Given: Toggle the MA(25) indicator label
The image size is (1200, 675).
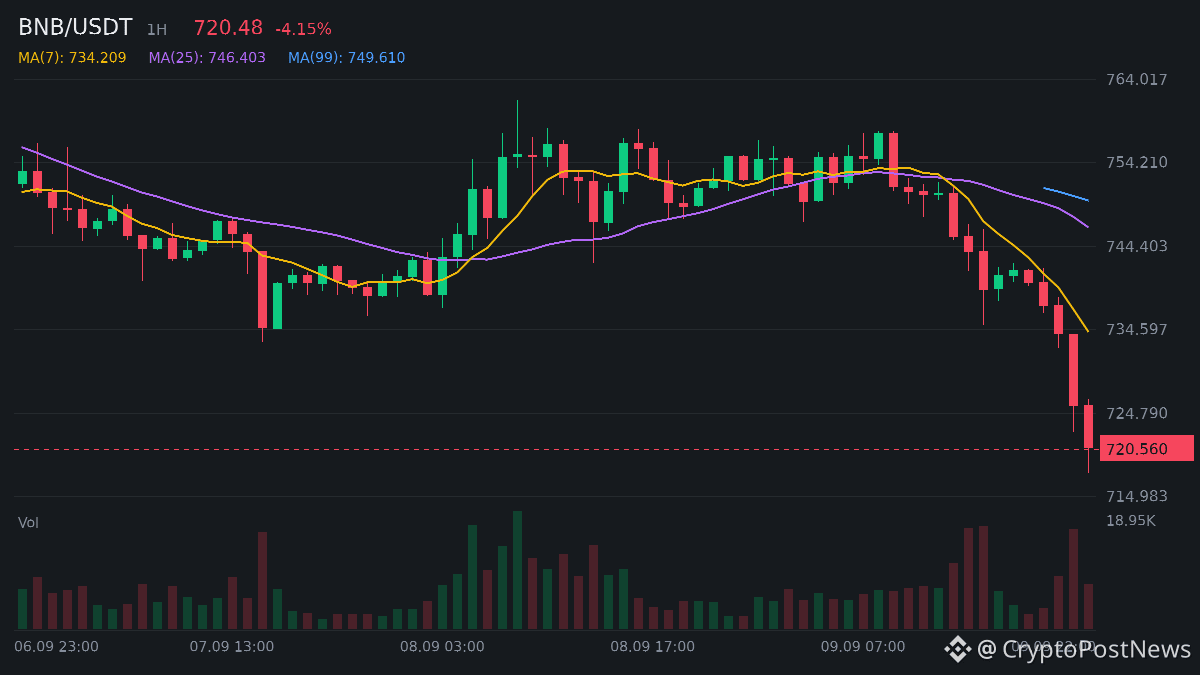Looking at the screenshot, I should click(207, 58).
